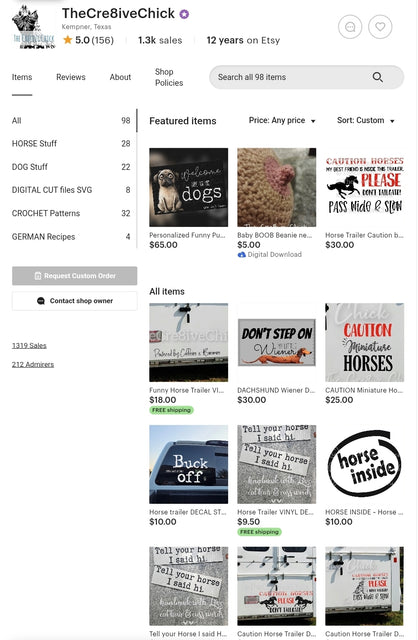Open the Buck off decal thumbnail
Image resolution: width=418 pixels, height=640 pixels.
click(x=189, y=464)
